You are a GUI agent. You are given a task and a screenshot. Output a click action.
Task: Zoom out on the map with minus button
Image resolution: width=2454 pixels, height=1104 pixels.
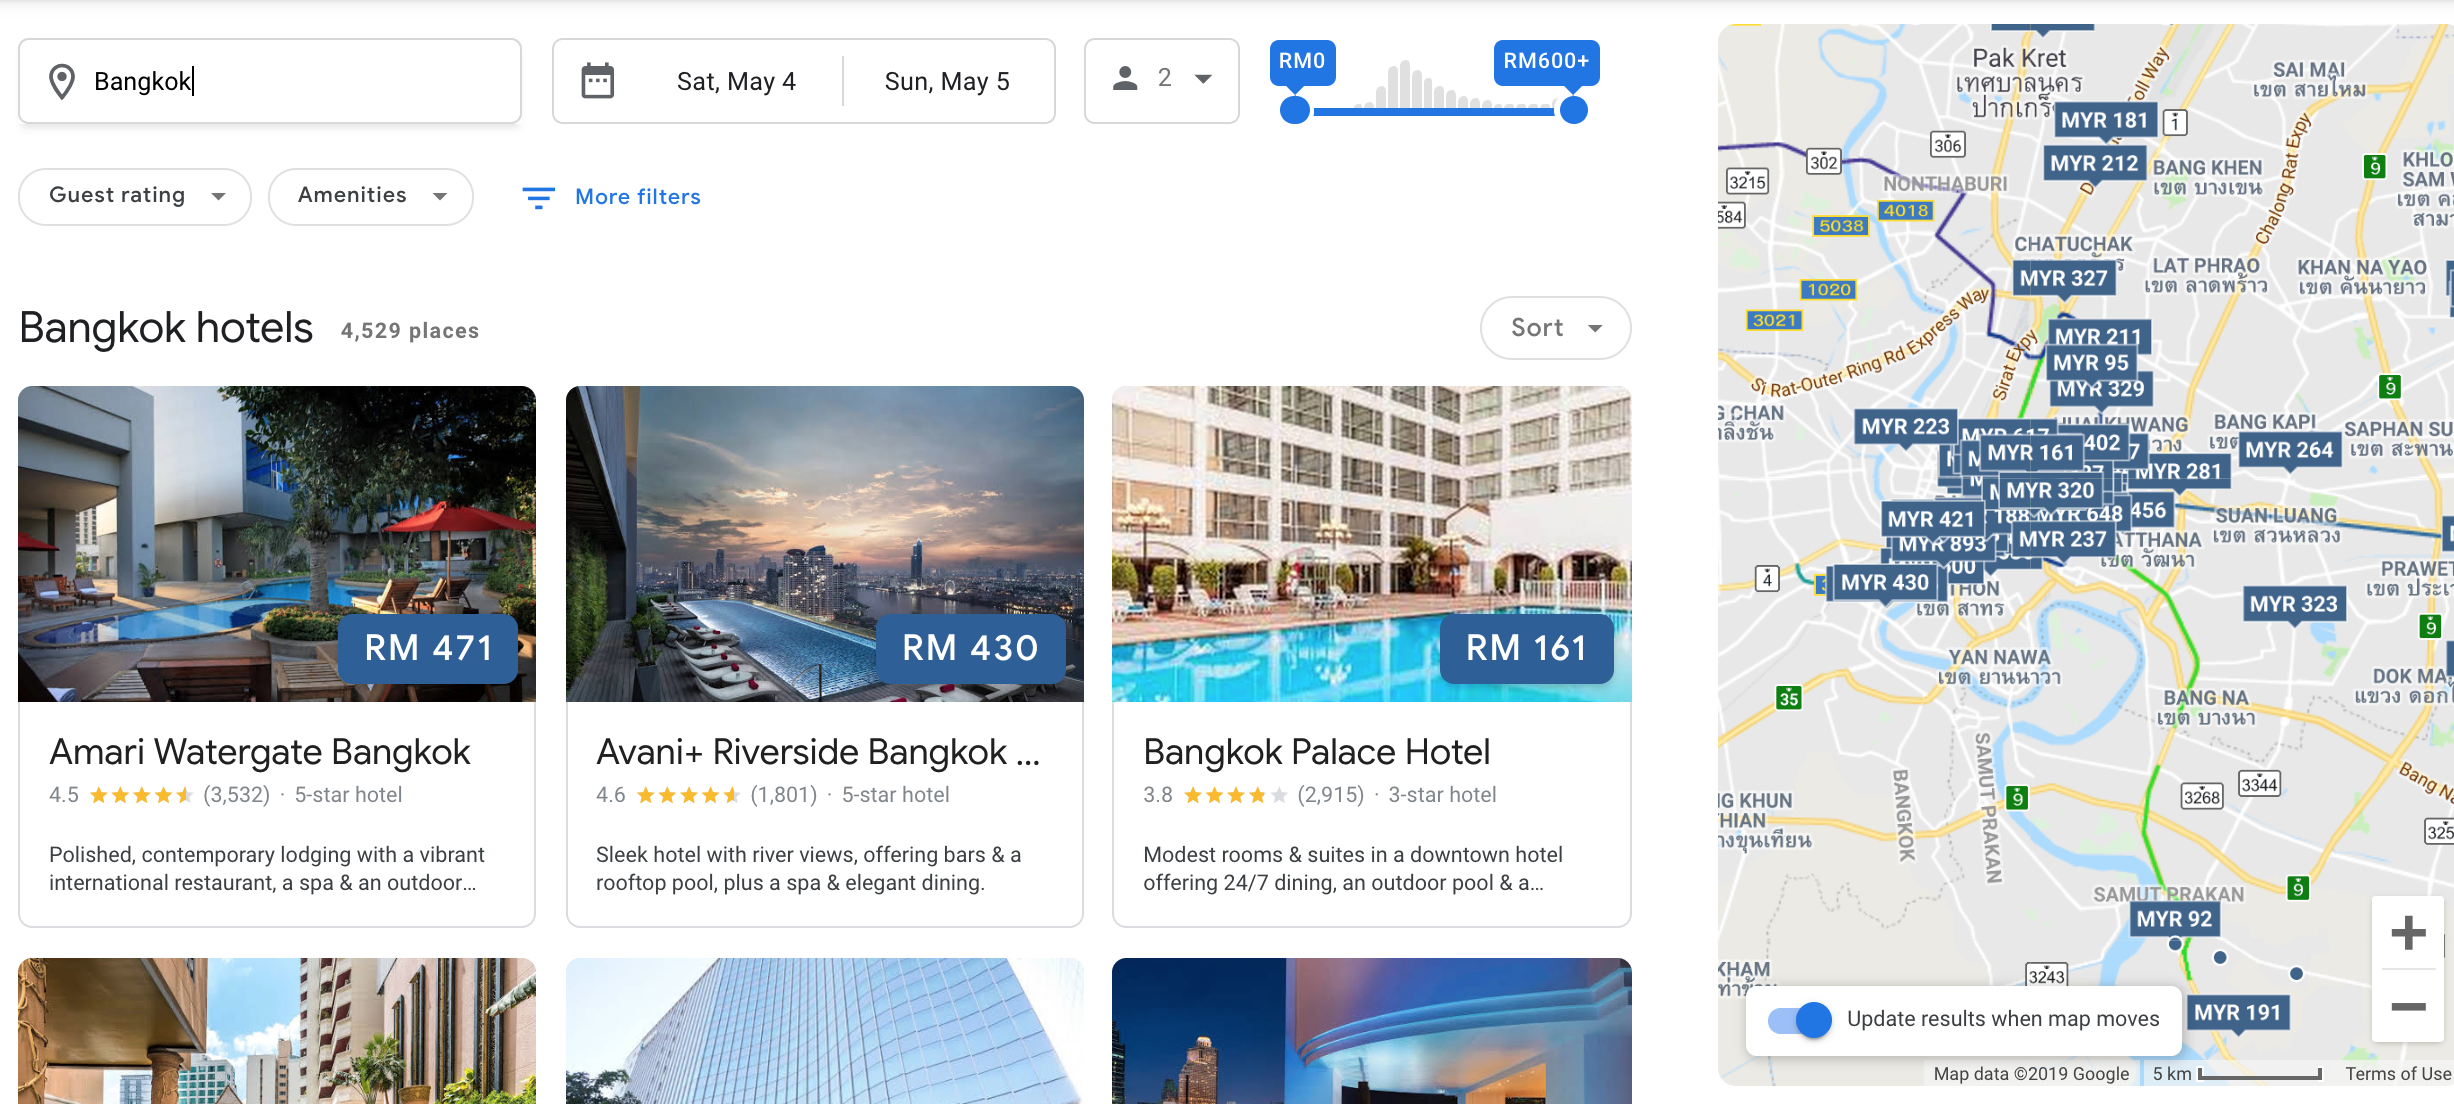click(x=2408, y=1006)
